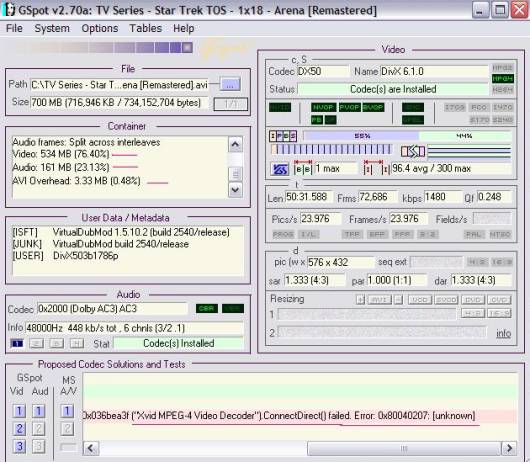Click the Qf 0.248 field
530x462 pixels.
494,197
